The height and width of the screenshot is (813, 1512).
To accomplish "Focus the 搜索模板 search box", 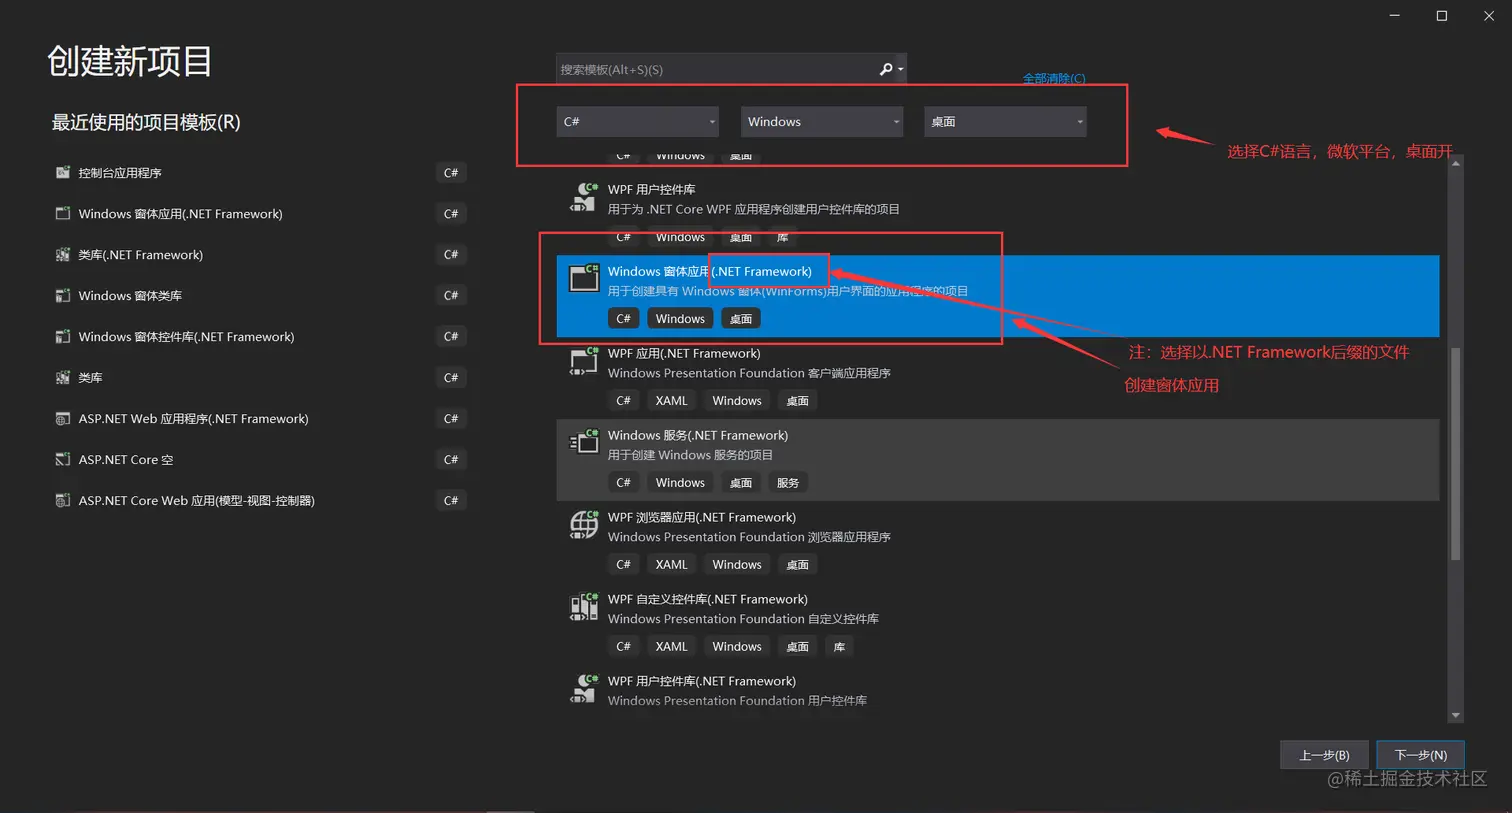I will tap(715, 69).
